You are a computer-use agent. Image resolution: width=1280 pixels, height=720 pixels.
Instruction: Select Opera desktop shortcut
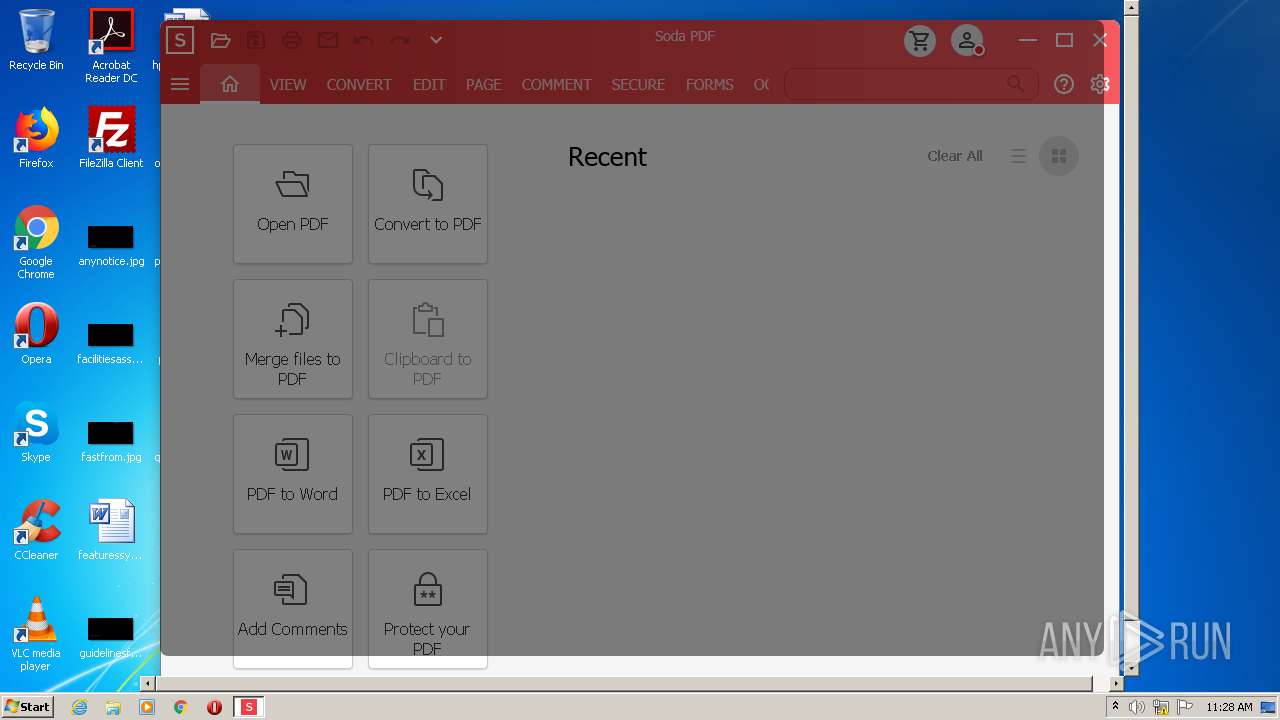[36, 334]
